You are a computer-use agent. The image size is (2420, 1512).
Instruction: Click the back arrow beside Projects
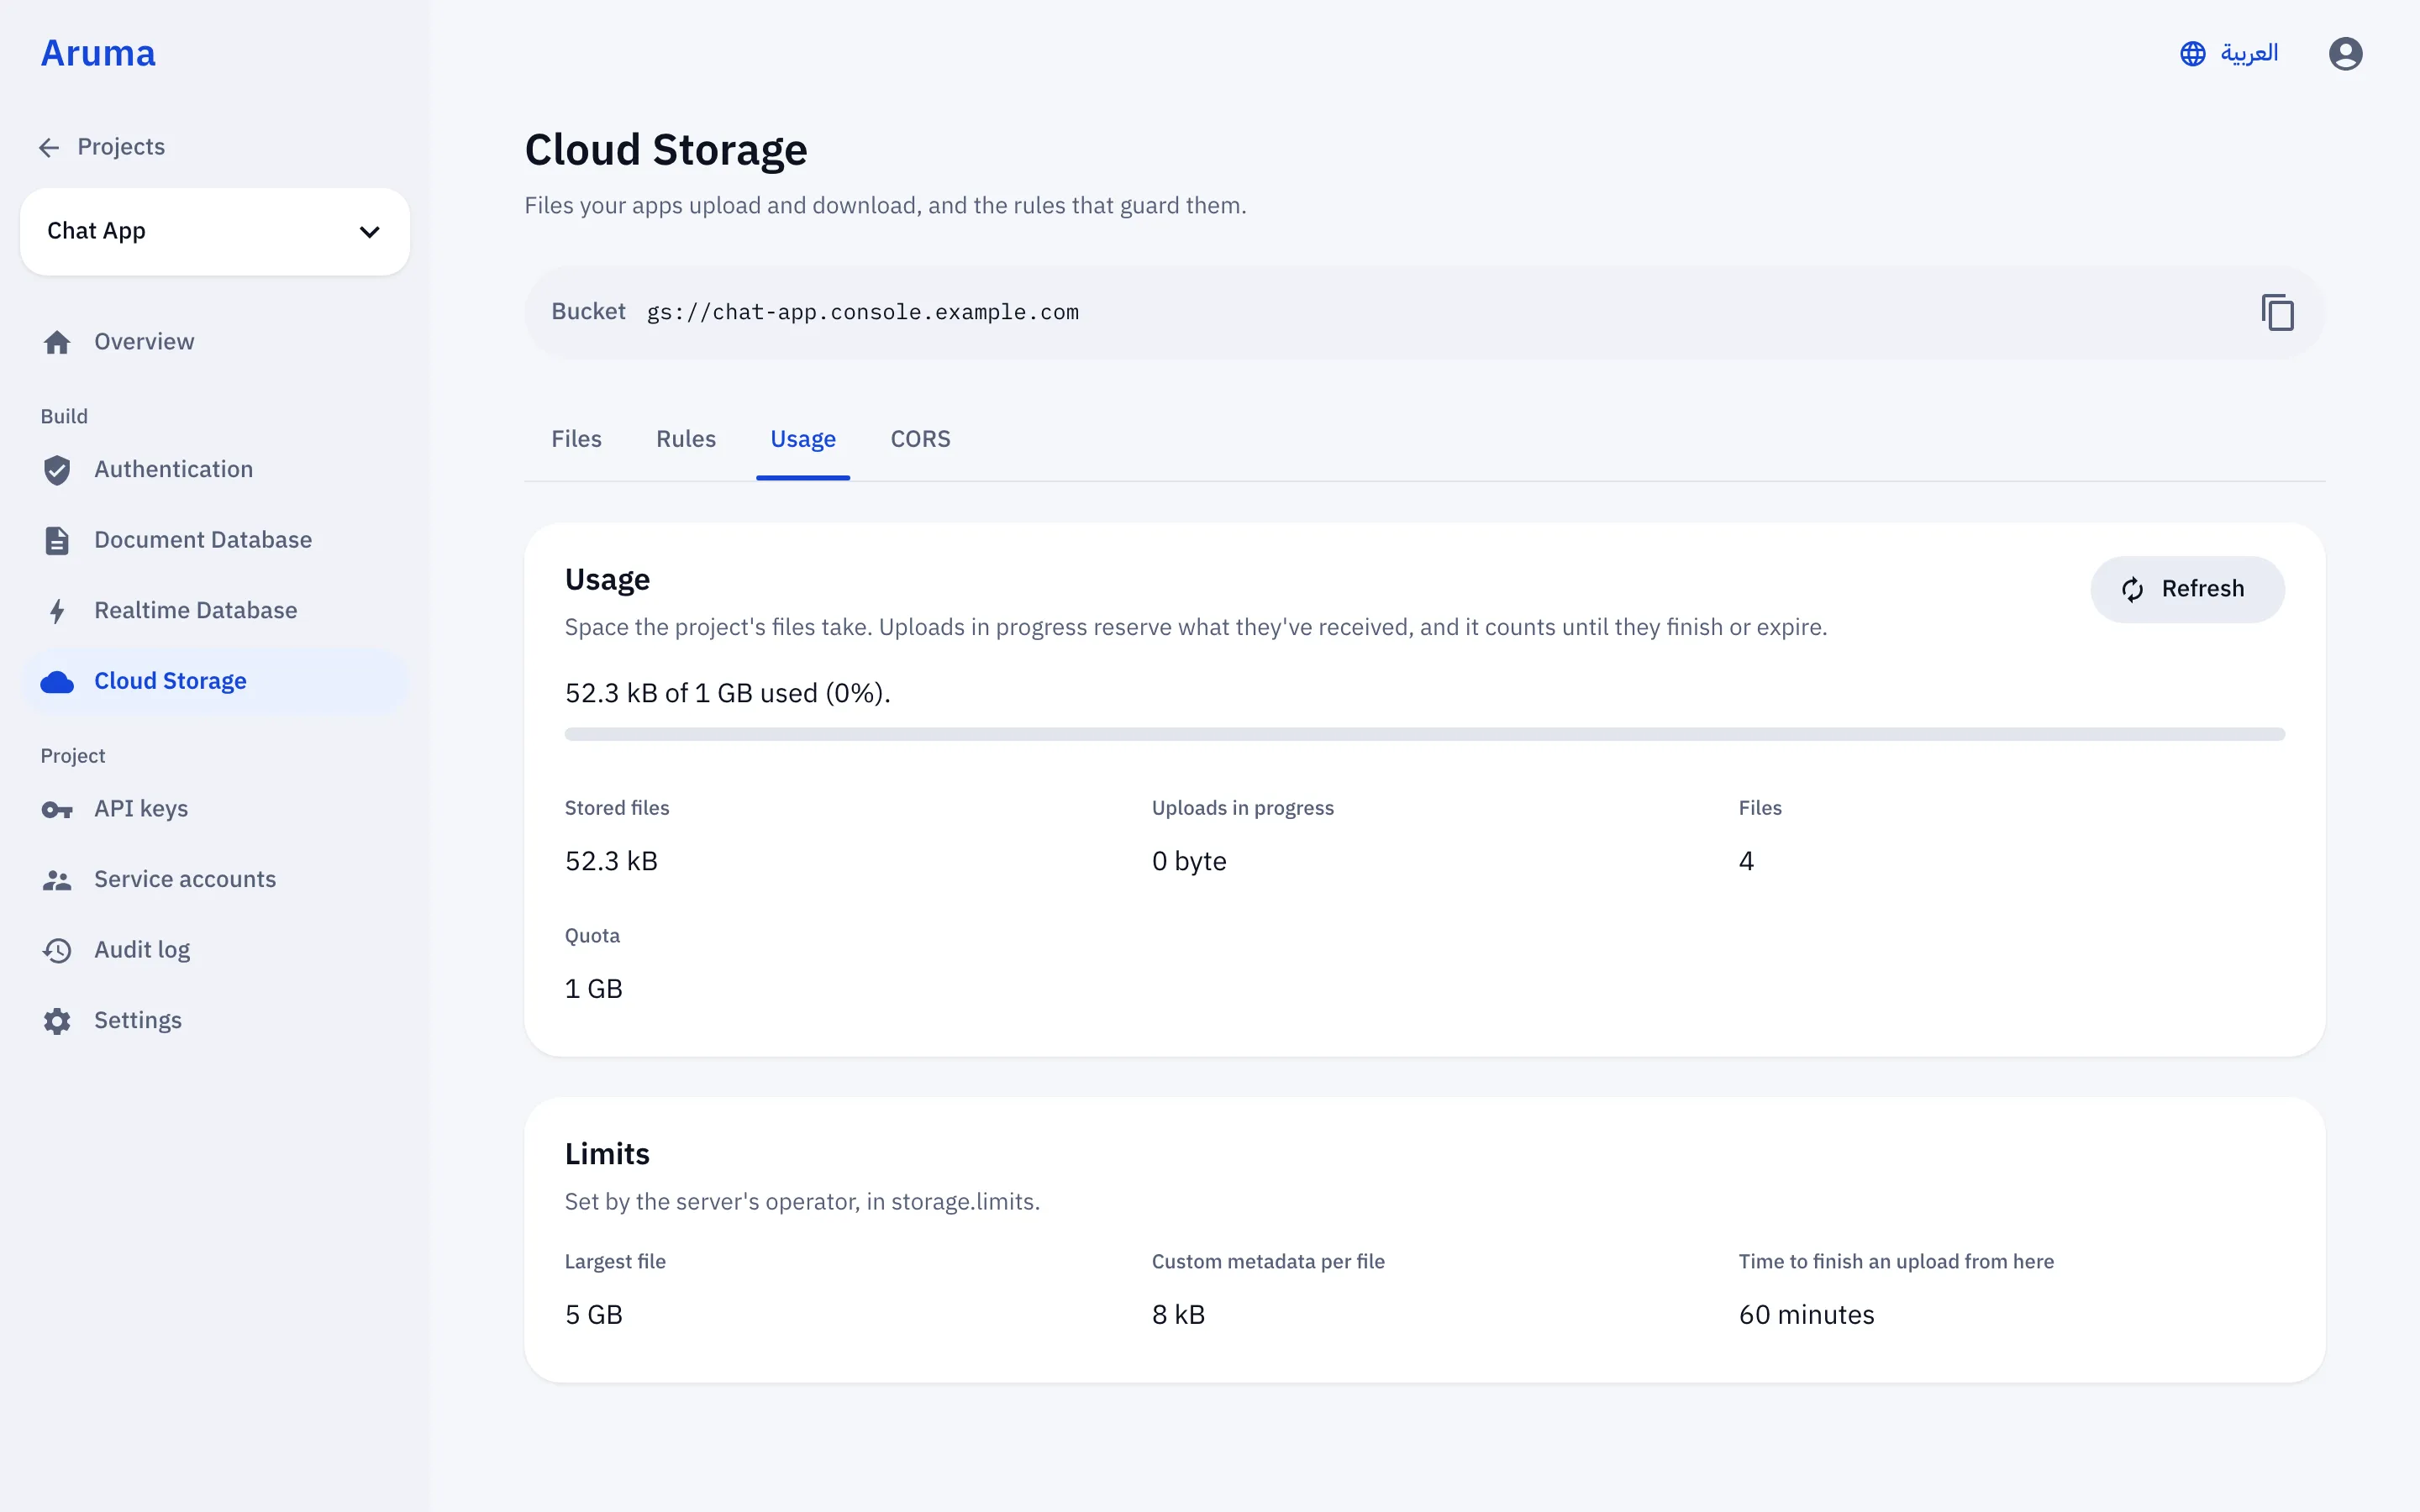pyautogui.click(x=49, y=148)
